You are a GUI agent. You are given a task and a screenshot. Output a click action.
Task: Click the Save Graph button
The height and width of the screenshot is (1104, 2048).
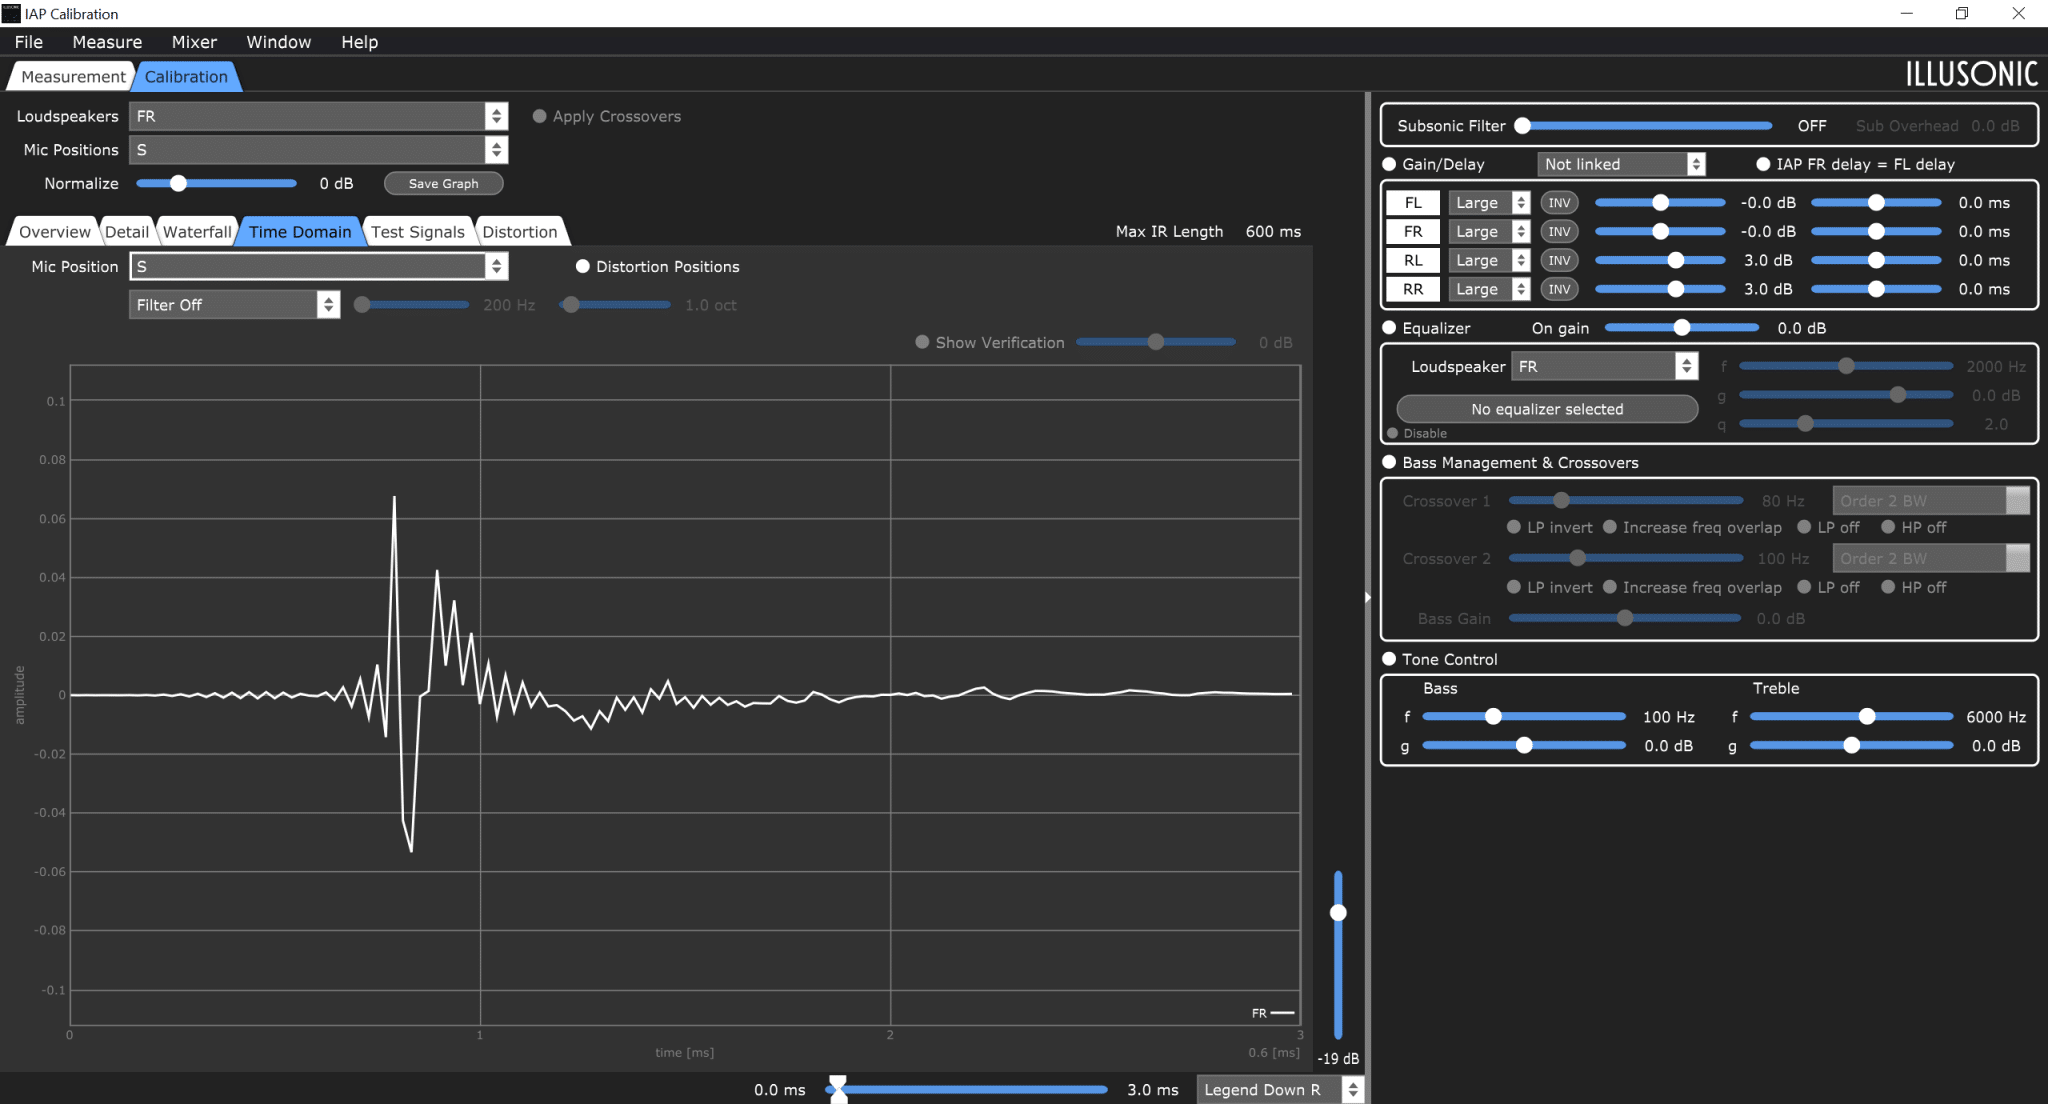pos(443,184)
